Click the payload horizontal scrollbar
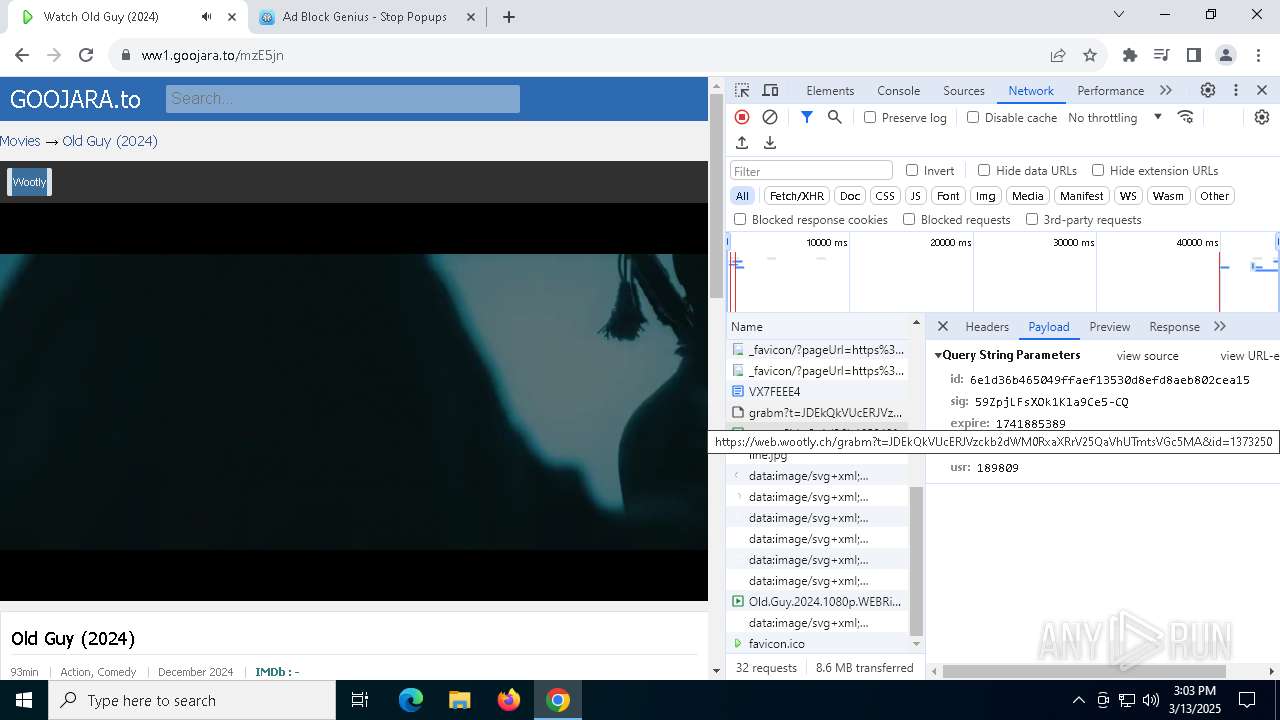The width and height of the screenshot is (1280, 720). pos(1084,671)
